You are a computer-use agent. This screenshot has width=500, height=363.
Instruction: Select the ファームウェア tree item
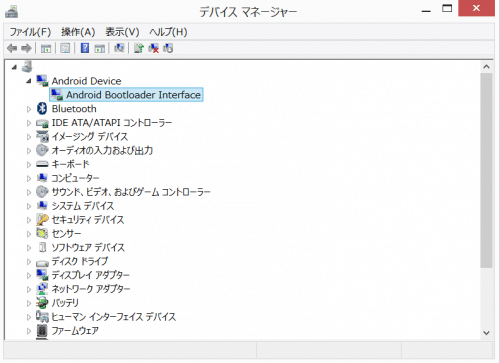[x=75, y=330]
